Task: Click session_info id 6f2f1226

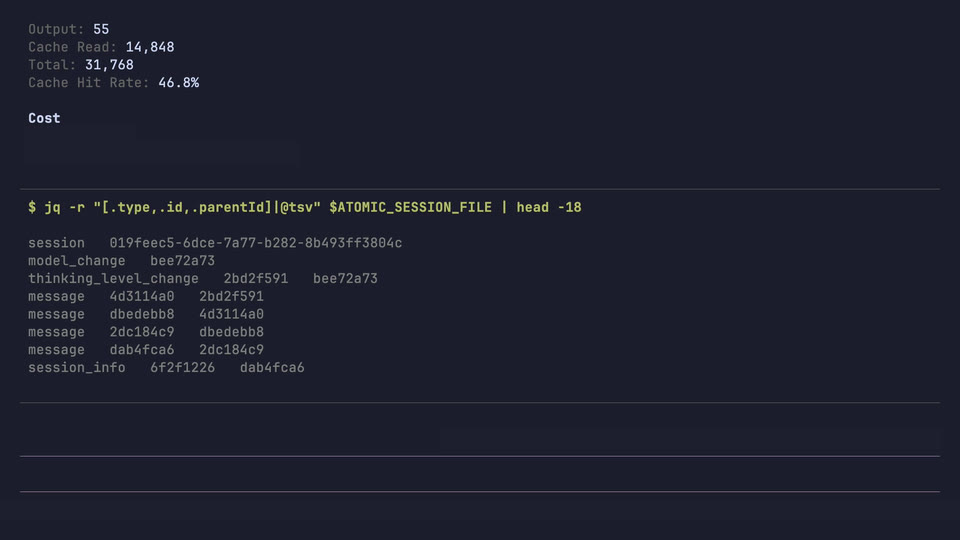Action: tap(182, 367)
